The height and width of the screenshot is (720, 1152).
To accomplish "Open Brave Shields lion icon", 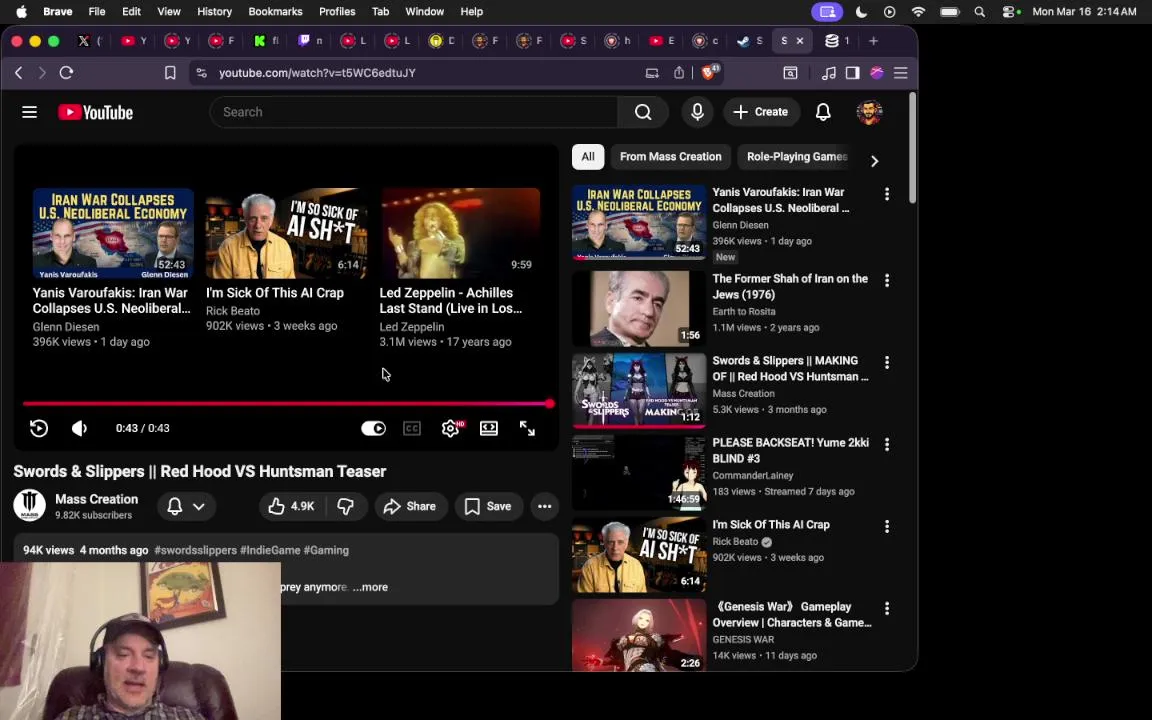I will point(708,72).
